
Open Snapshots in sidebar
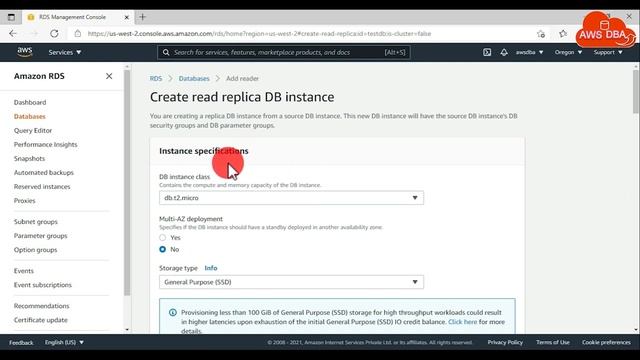click(29, 158)
